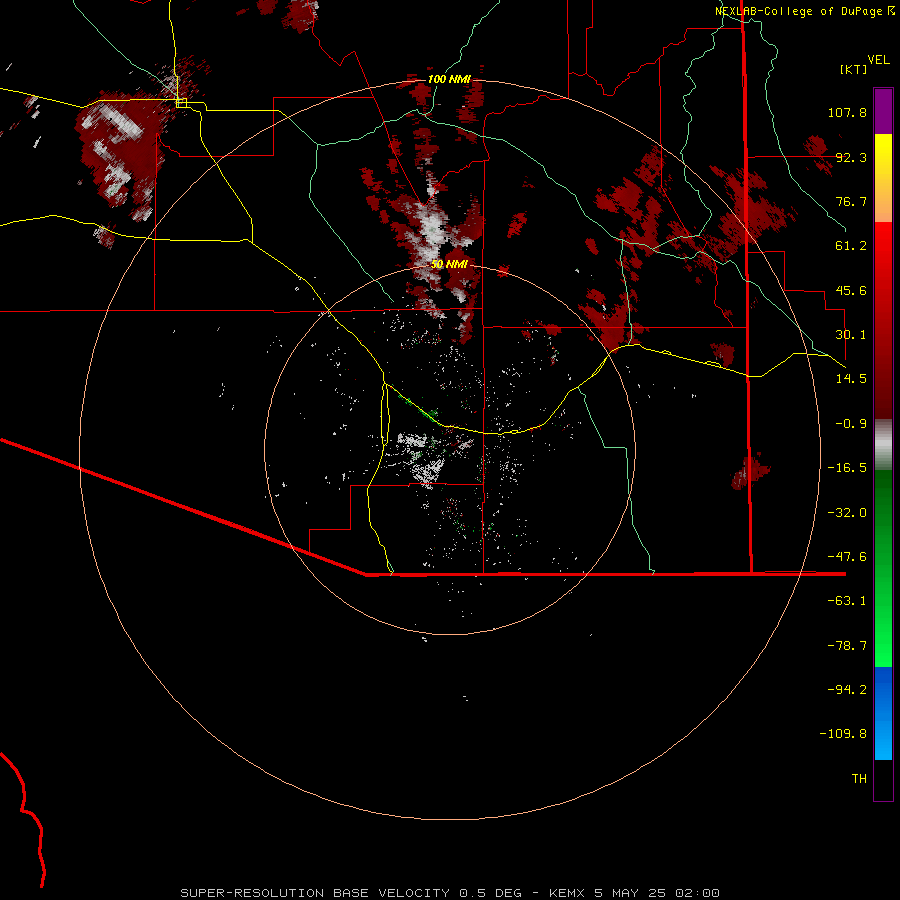Viewport: 900px width, 900px height.
Task: Click the 30.1 legend value
Action: (851, 335)
